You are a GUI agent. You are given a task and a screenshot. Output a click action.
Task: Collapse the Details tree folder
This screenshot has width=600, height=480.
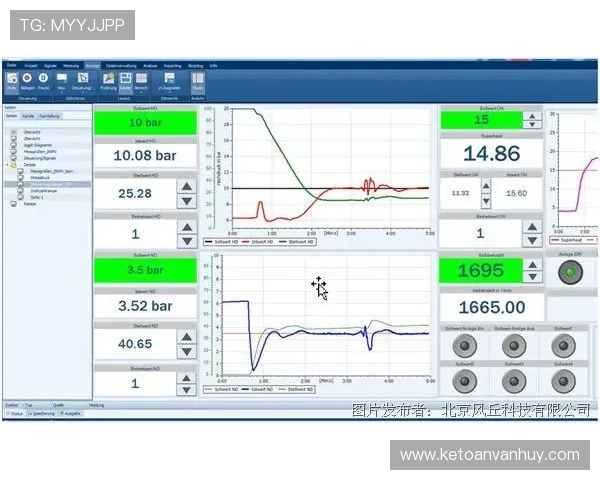tap(10, 164)
